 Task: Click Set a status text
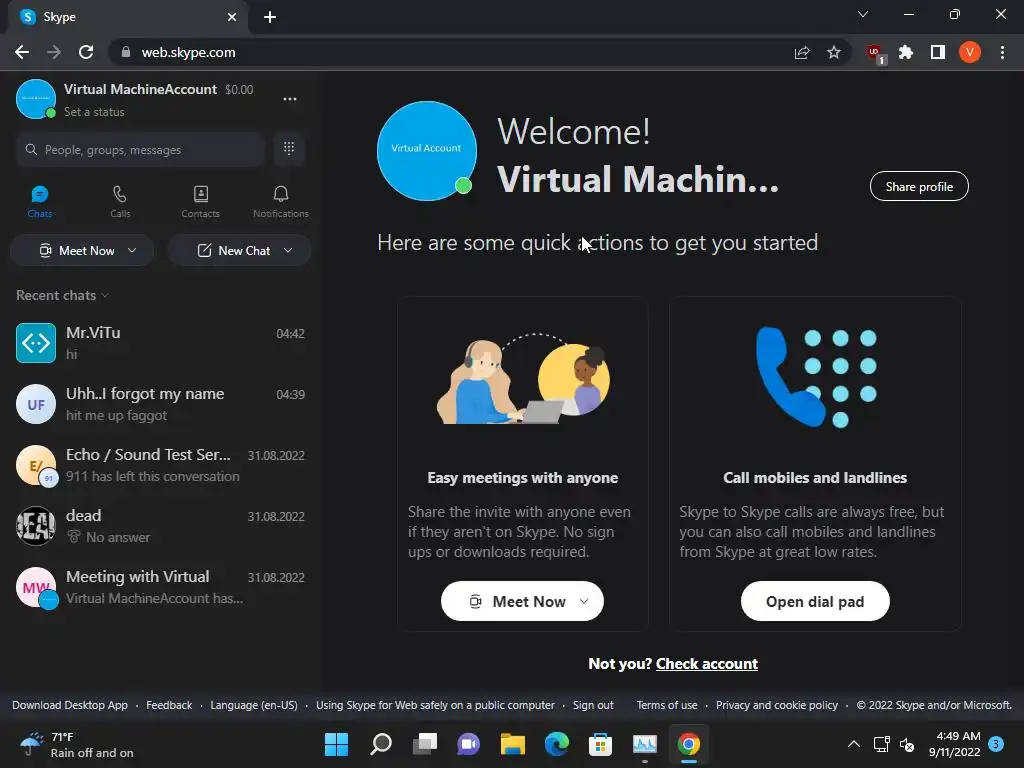pyautogui.click(x=94, y=112)
